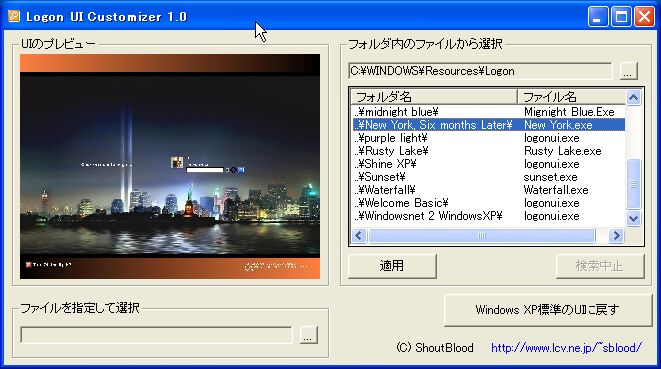The width and height of the screenshot is (661, 369).
Task: Click Windows XP標準のUIに戻す button
Action: tap(548, 310)
